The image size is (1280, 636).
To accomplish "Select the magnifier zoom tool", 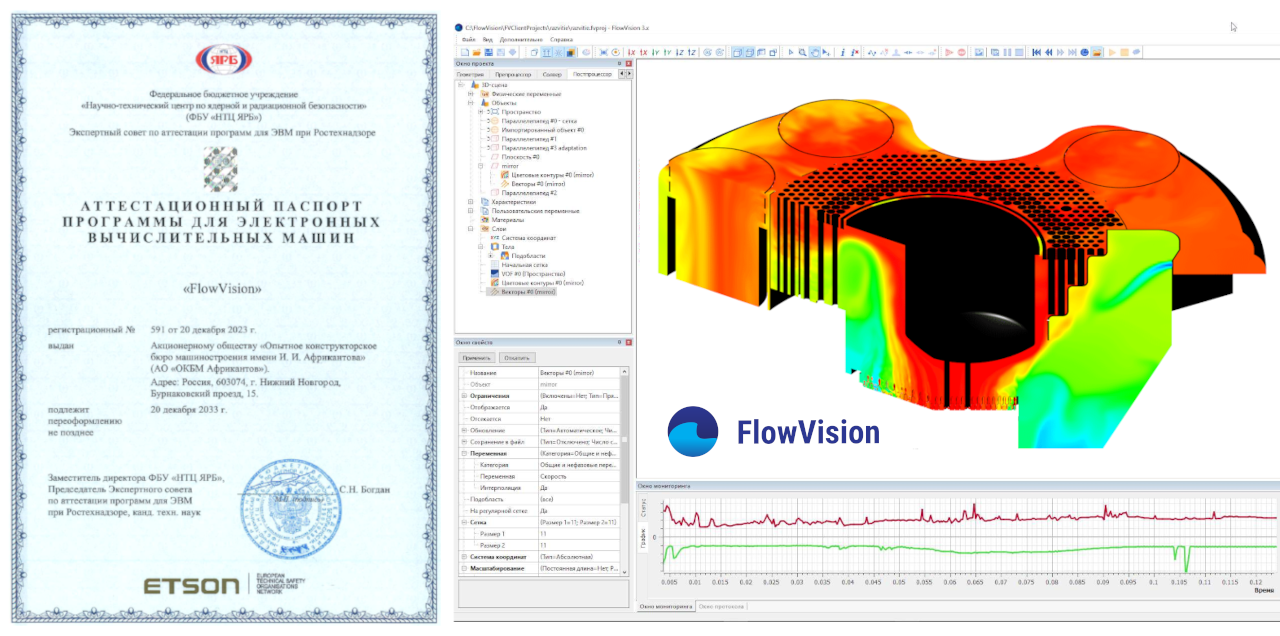I will (802, 52).
